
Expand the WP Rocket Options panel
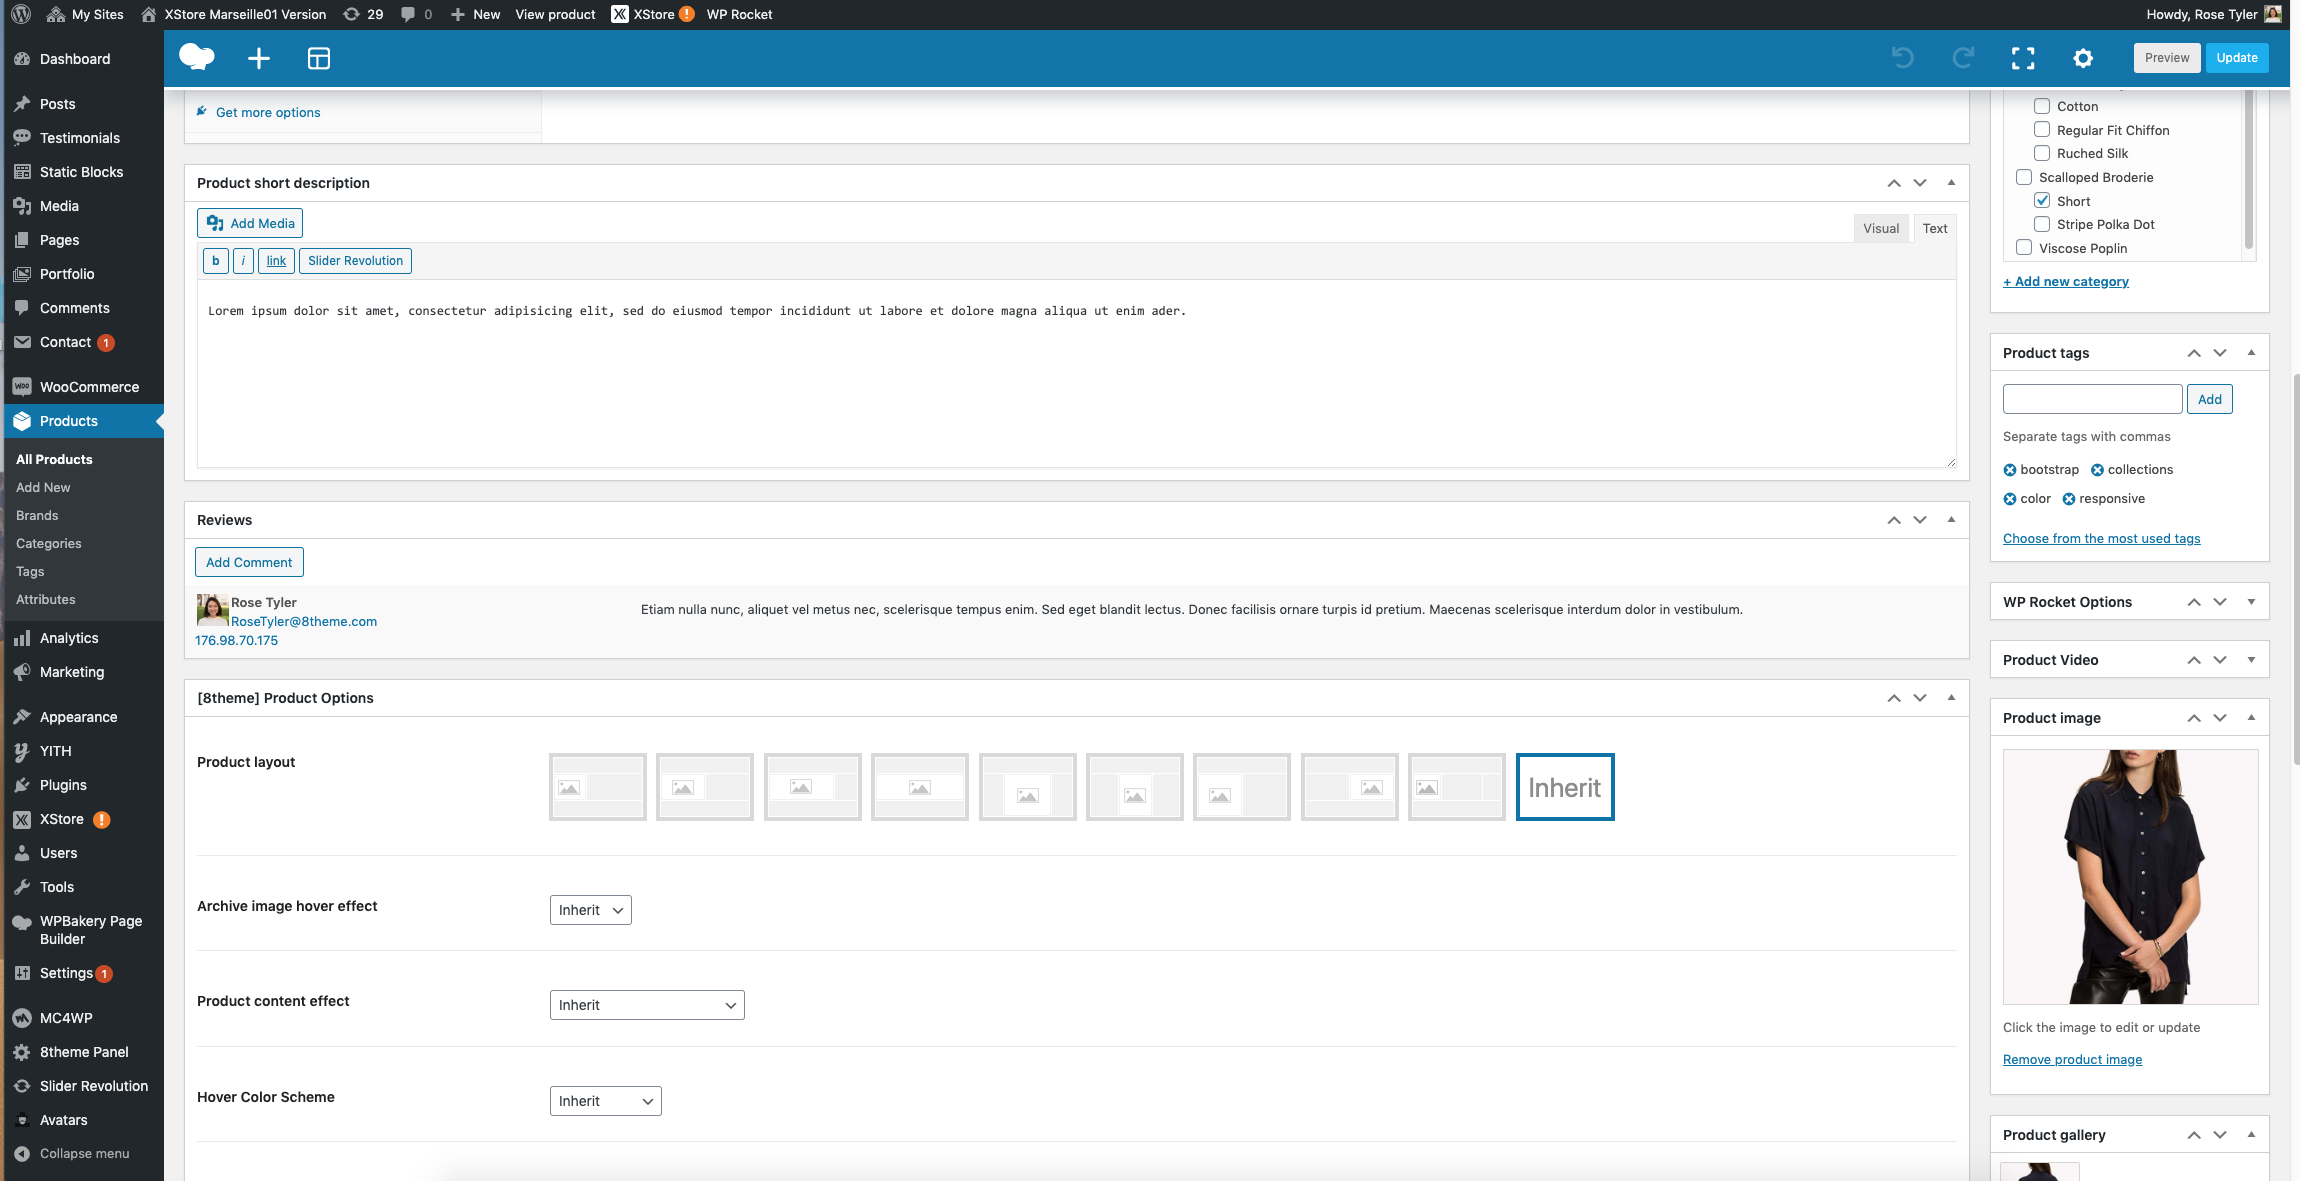tap(2251, 602)
